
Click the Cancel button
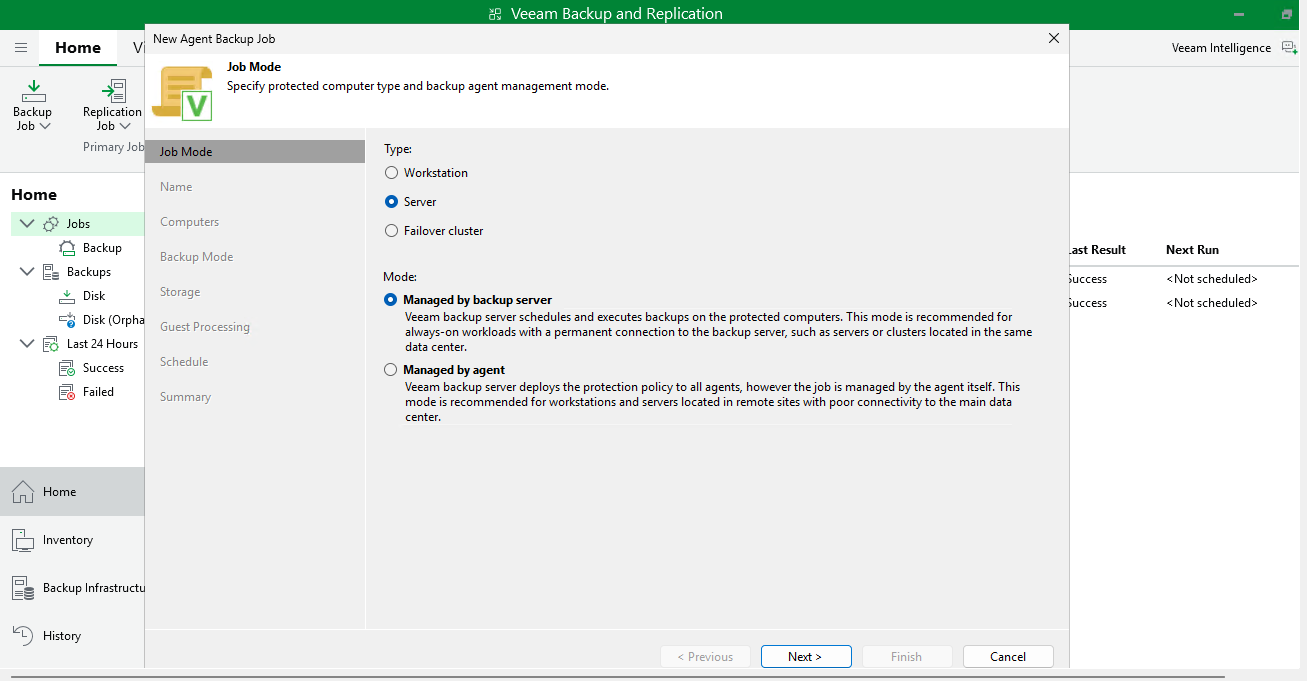pyautogui.click(x=1008, y=657)
